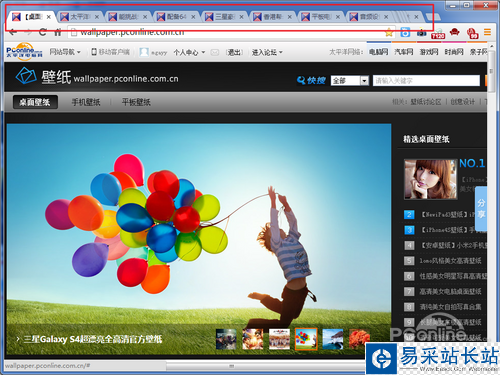Image resolution: width=500 pixels, height=375 pixels.
Task: Switch to the 平板电 tab
Action: [321, 17]
